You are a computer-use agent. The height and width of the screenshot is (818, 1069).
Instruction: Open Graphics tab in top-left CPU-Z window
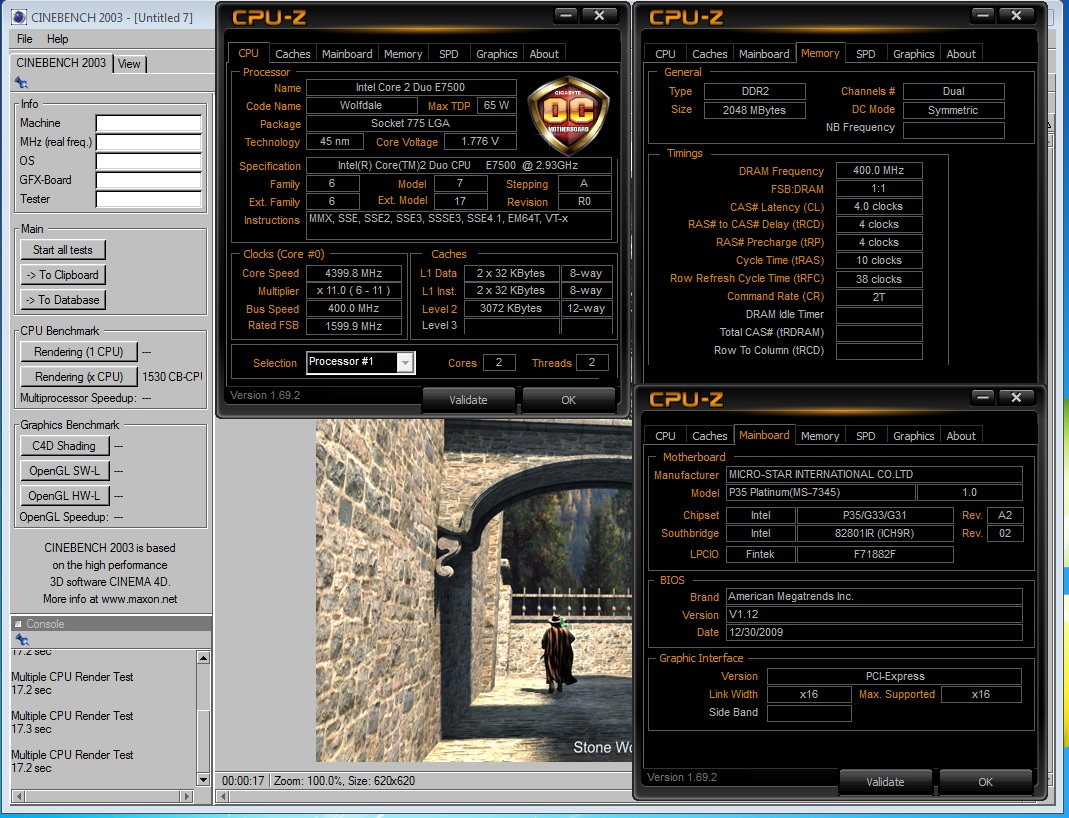point(496,54)
